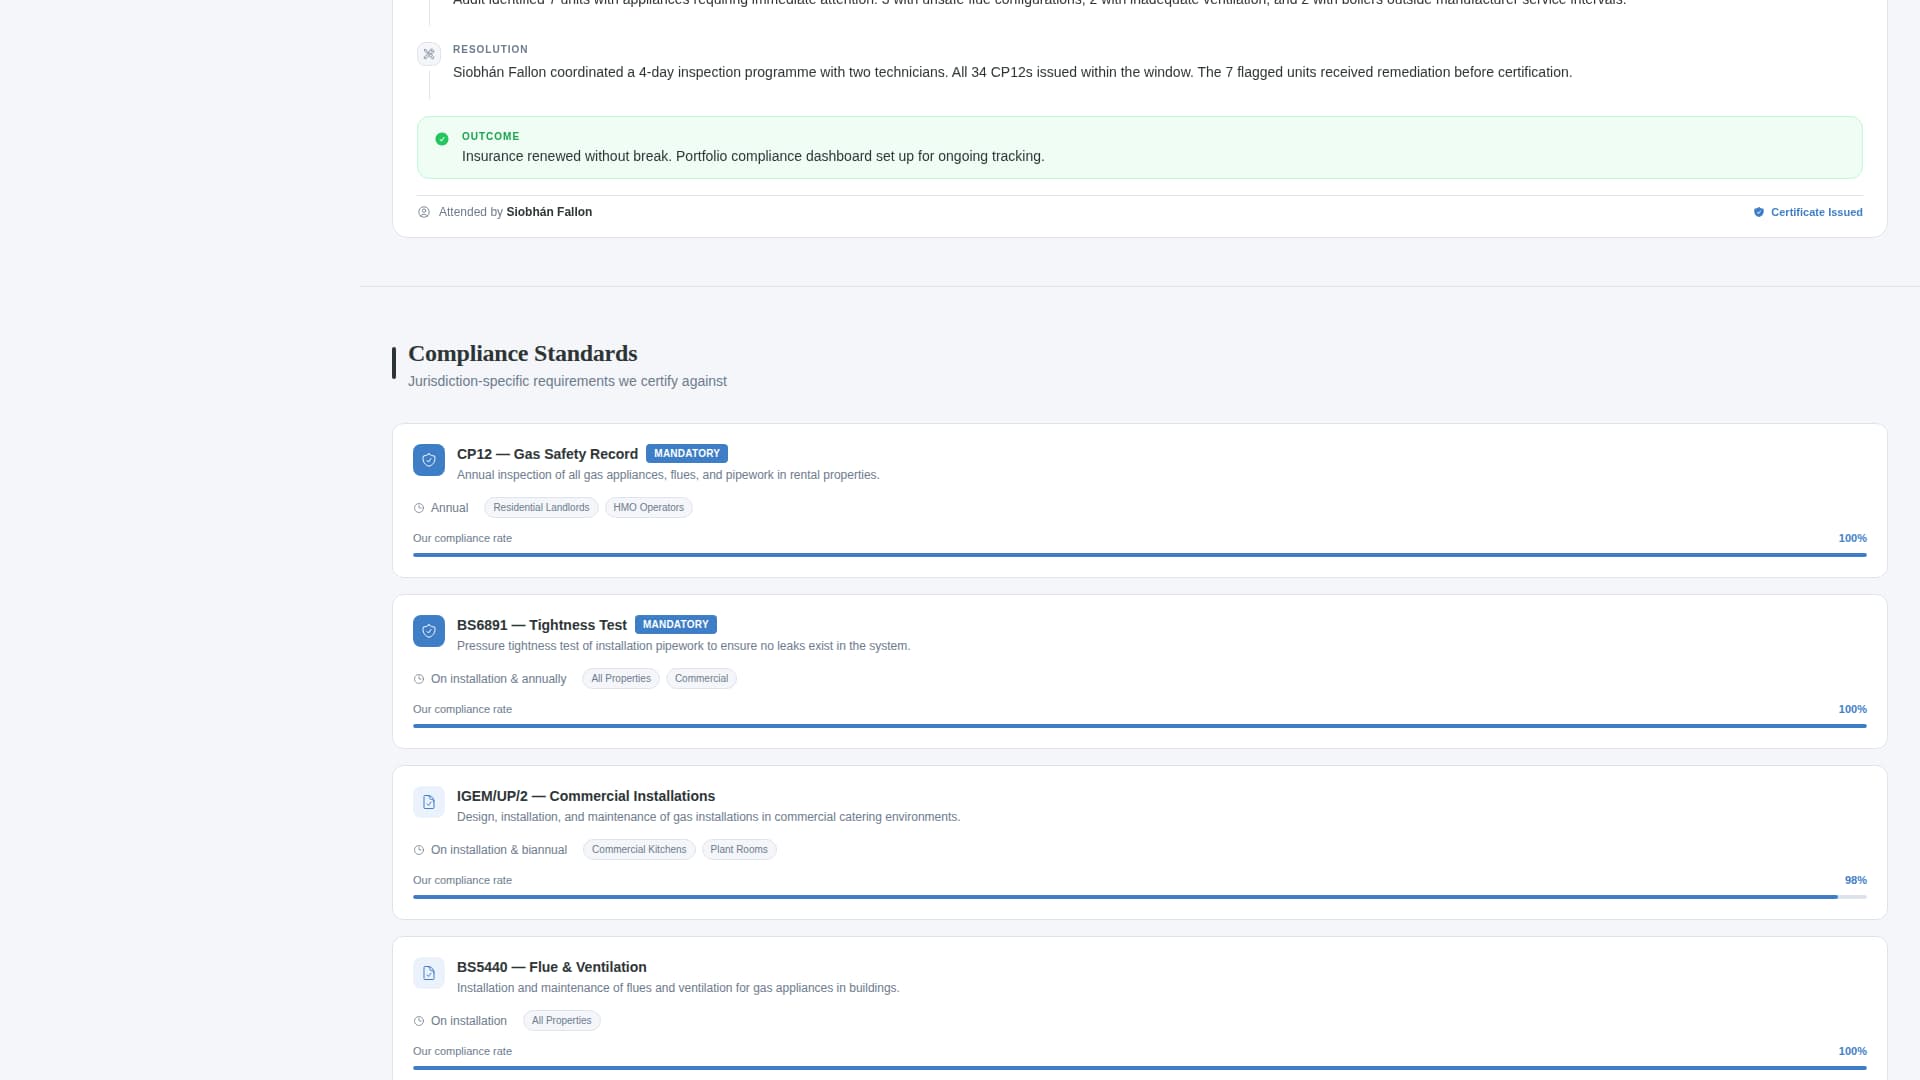Click the Compliance Standards heading
The height and width of the screenshot is (1080, 1920).
click(522, 353)
